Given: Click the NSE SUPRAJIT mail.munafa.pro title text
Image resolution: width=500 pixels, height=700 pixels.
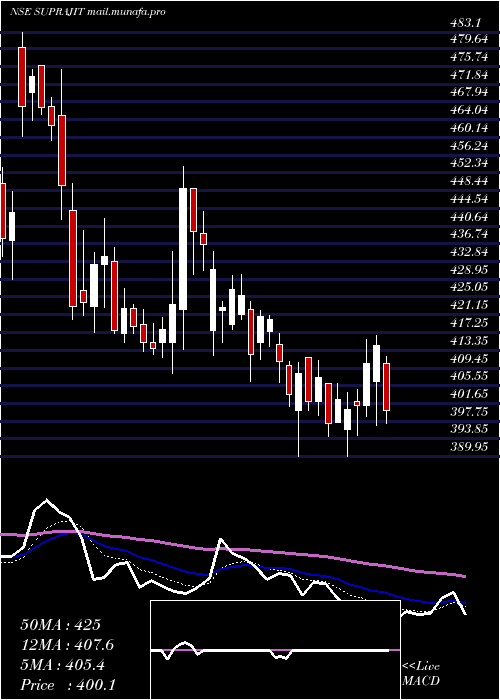Looking at the screenshot, I should coord(88,12).
